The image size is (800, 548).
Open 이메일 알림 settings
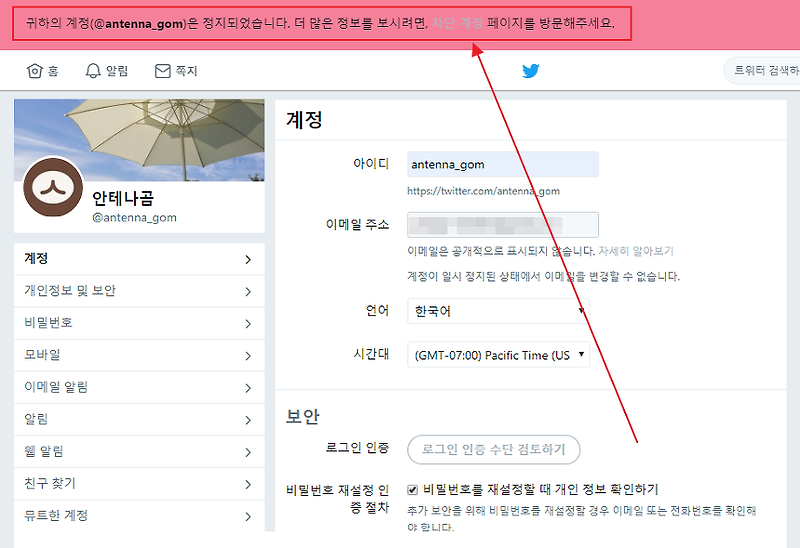[139, 387]
